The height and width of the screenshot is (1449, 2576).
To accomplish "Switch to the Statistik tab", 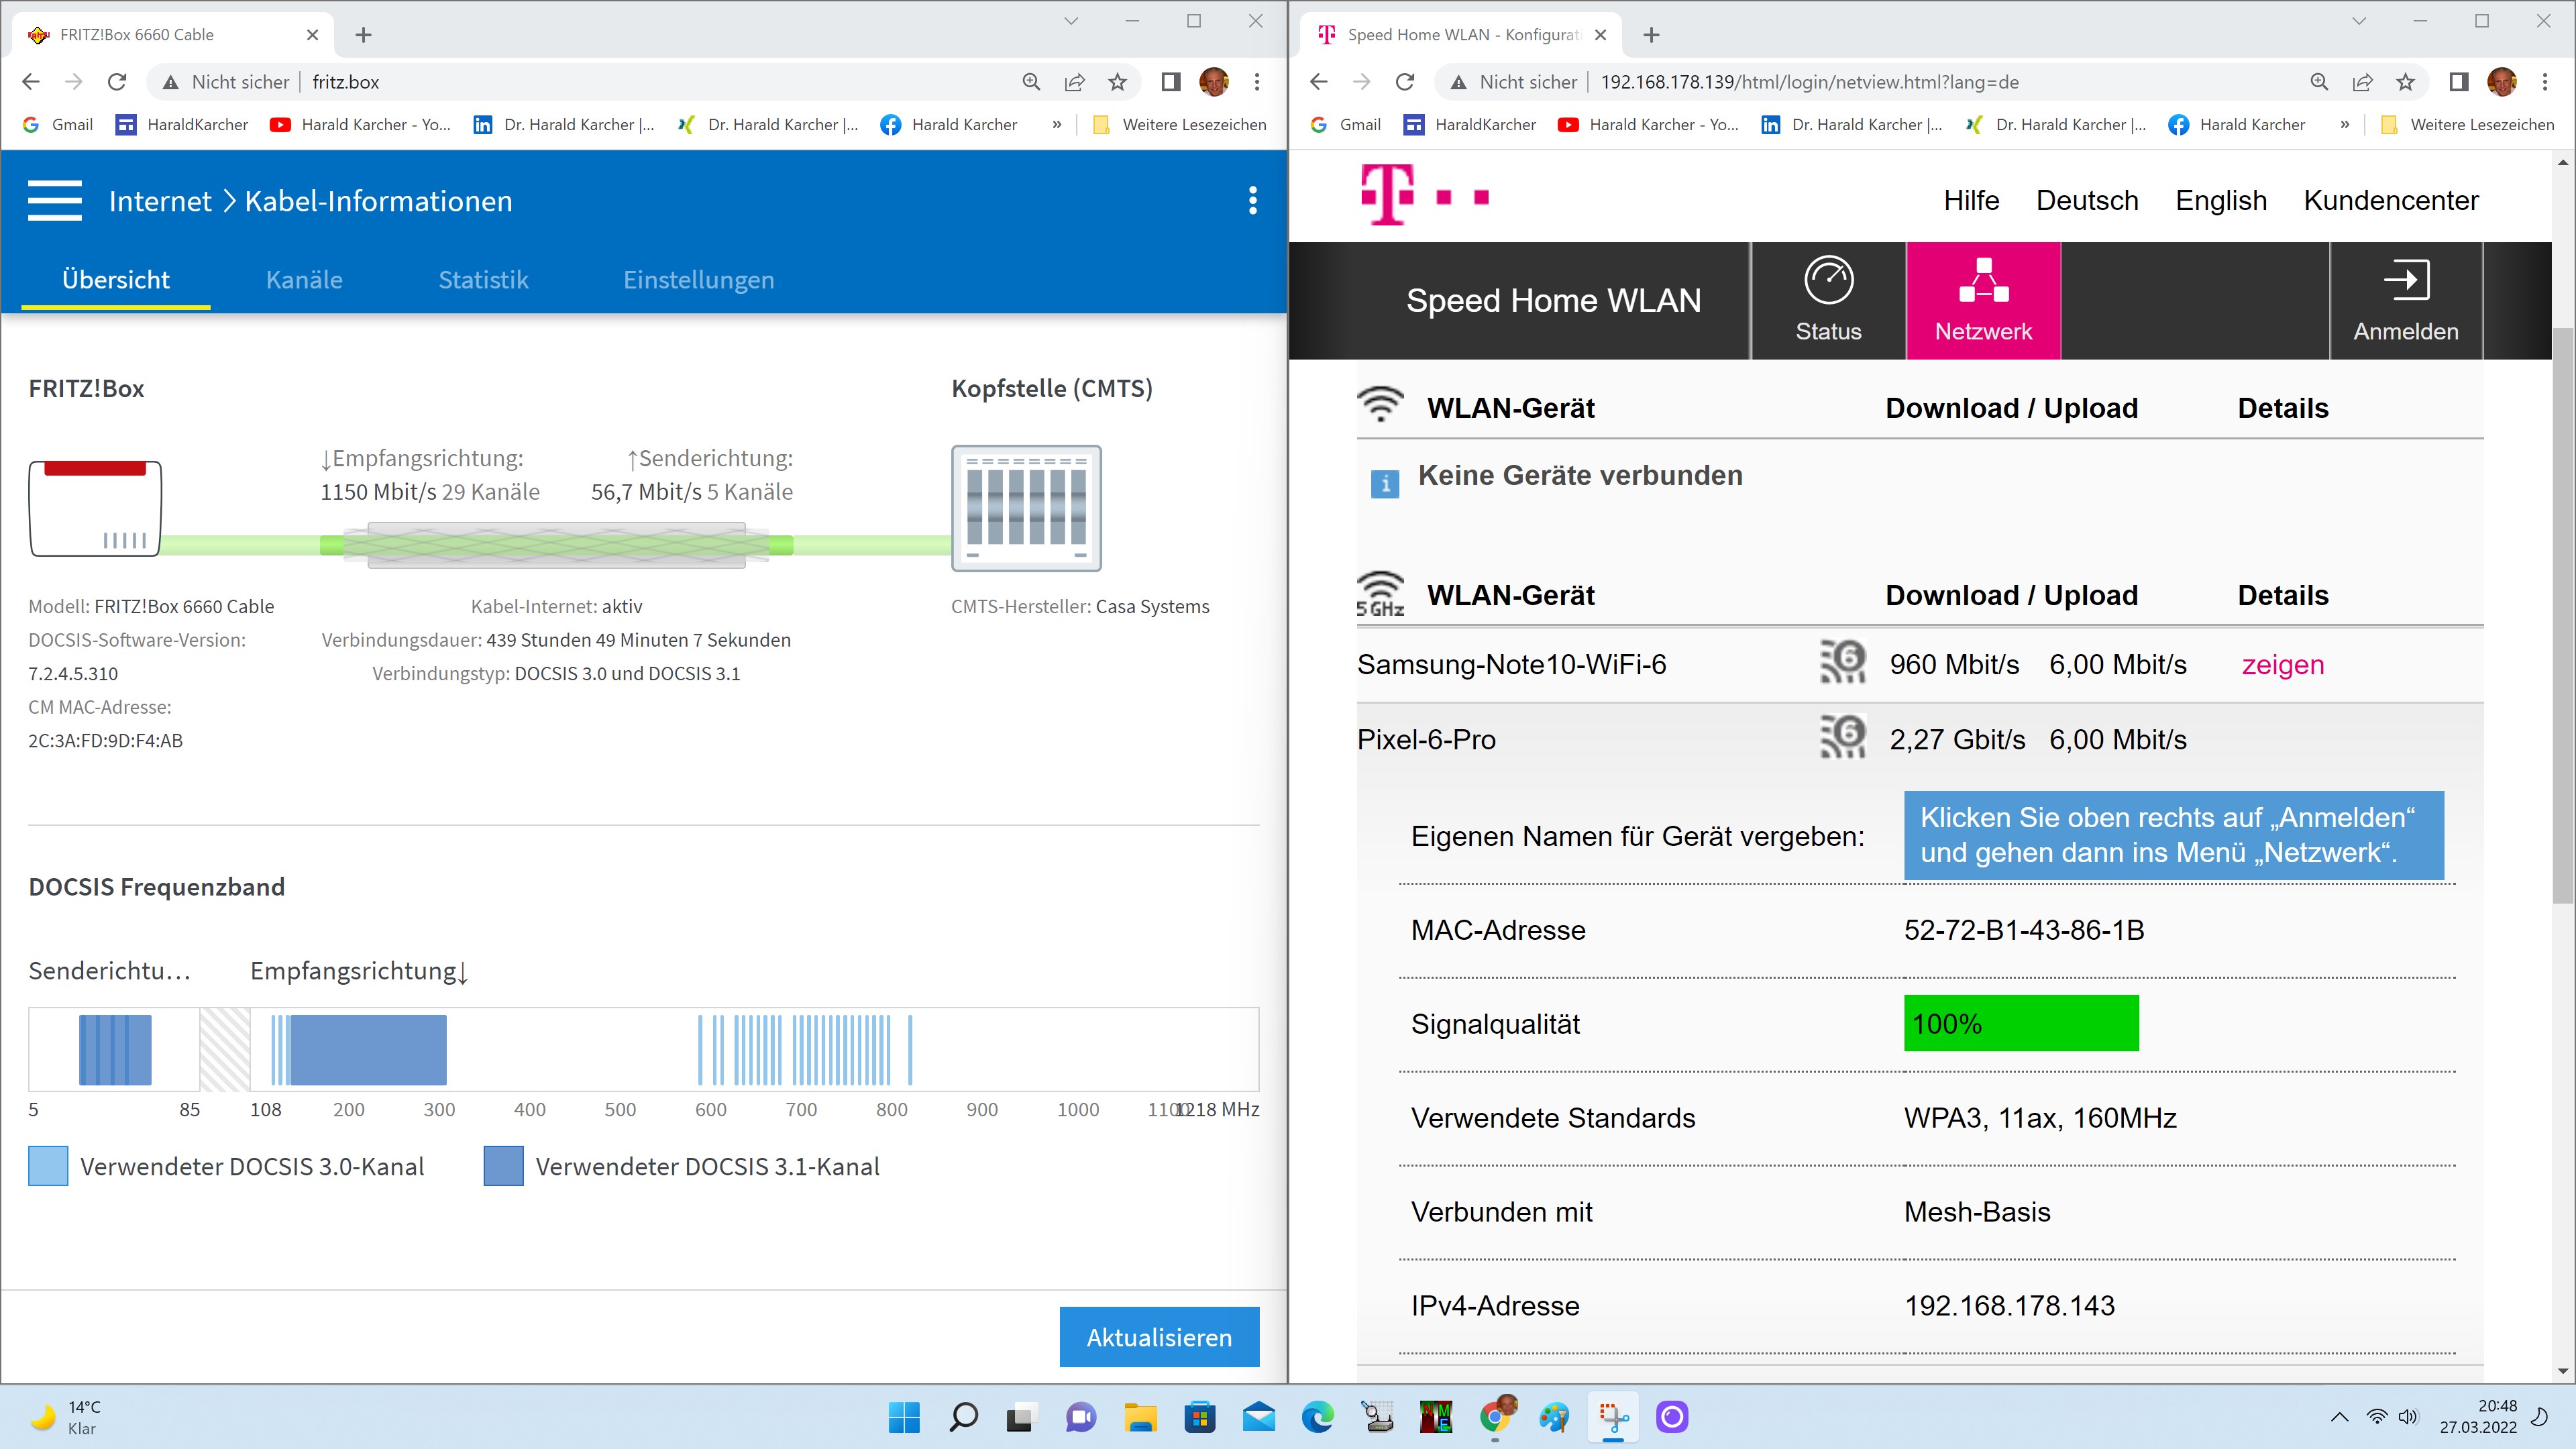I will 483,280.
